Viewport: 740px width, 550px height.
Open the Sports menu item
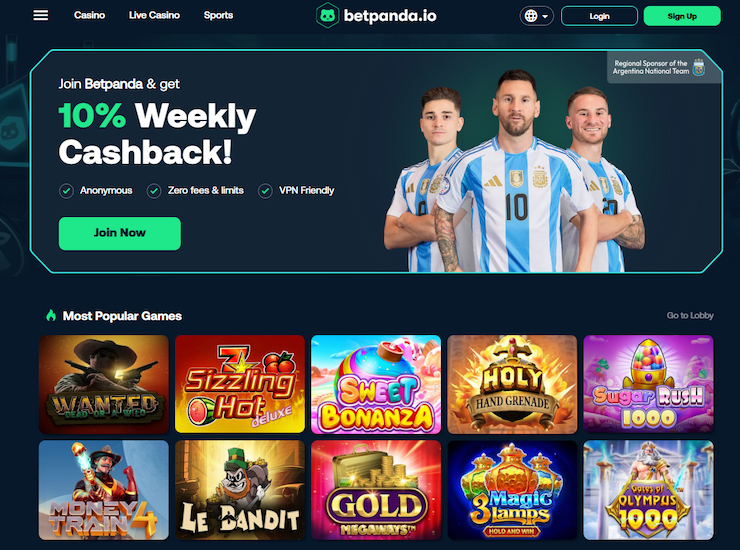[x=219, y=15]
